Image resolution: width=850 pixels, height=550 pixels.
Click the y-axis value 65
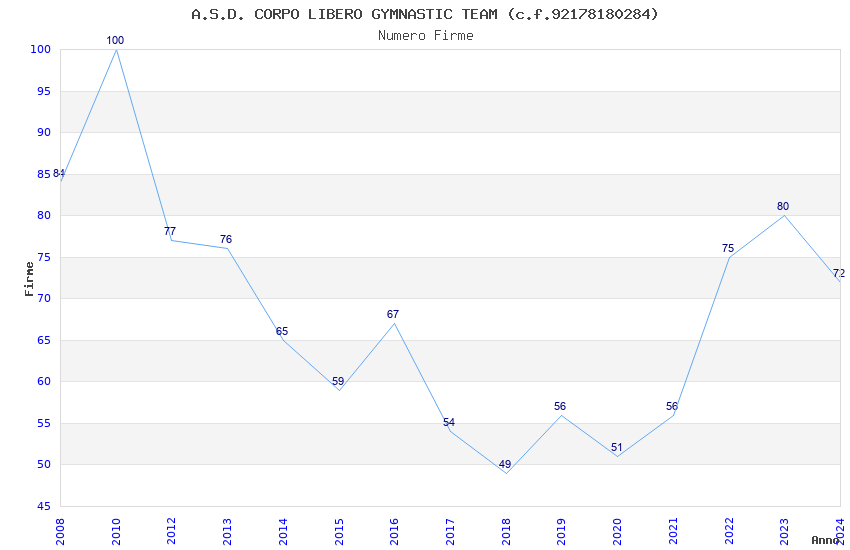(x=44, y=340)
